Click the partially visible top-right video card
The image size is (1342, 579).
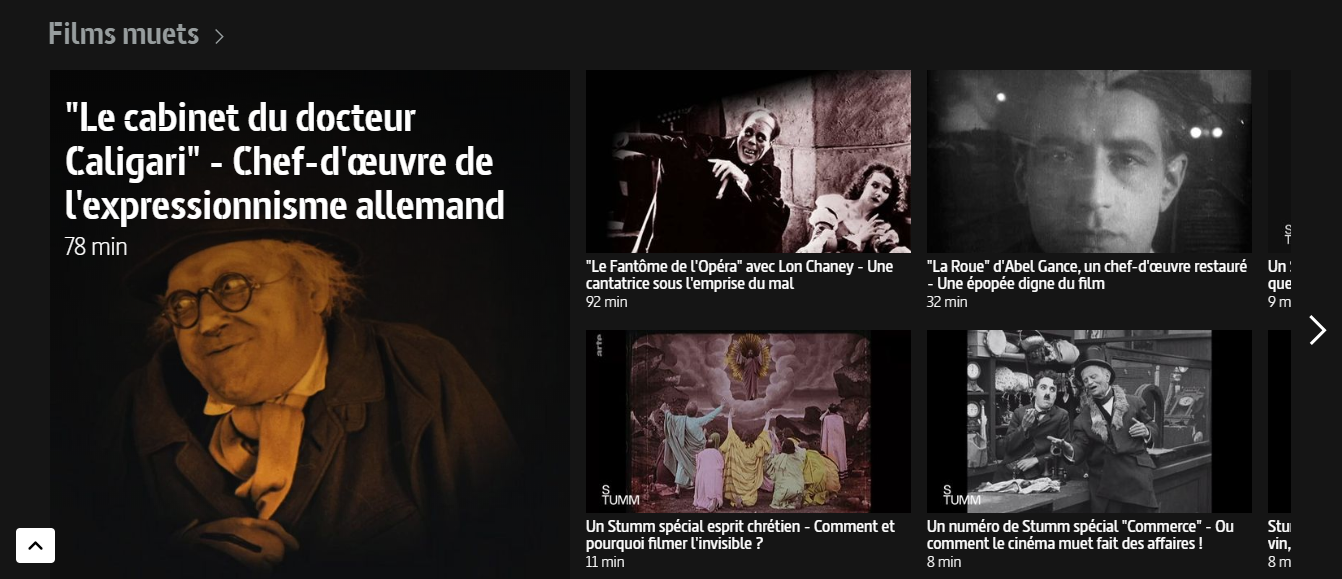[1279, 190]
